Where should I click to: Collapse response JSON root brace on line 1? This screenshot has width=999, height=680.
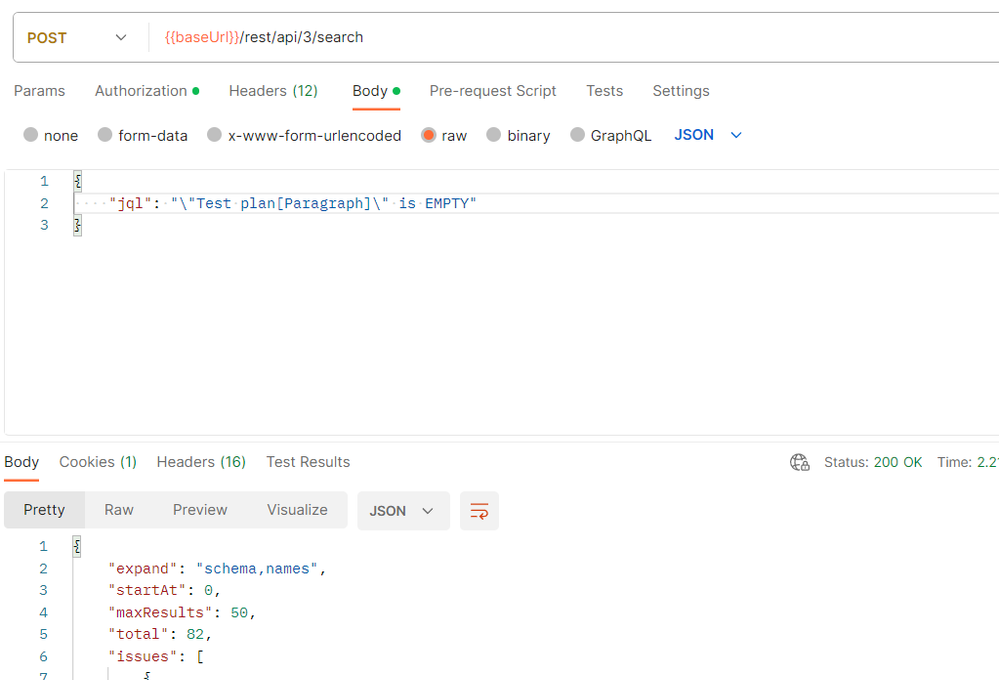(76, 546)
